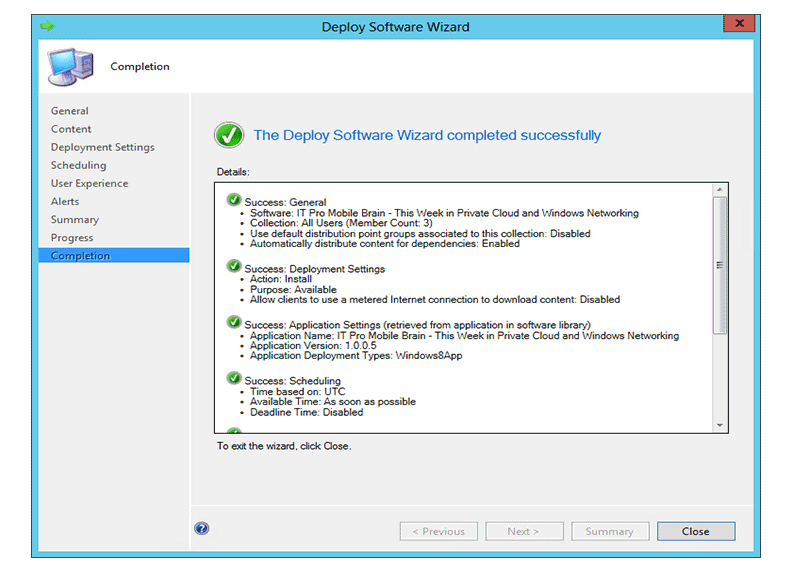Image resolution: width=800 pixels, height=569 pixels.
Task: Click the 'Action: Install' line
Action: 281,279
